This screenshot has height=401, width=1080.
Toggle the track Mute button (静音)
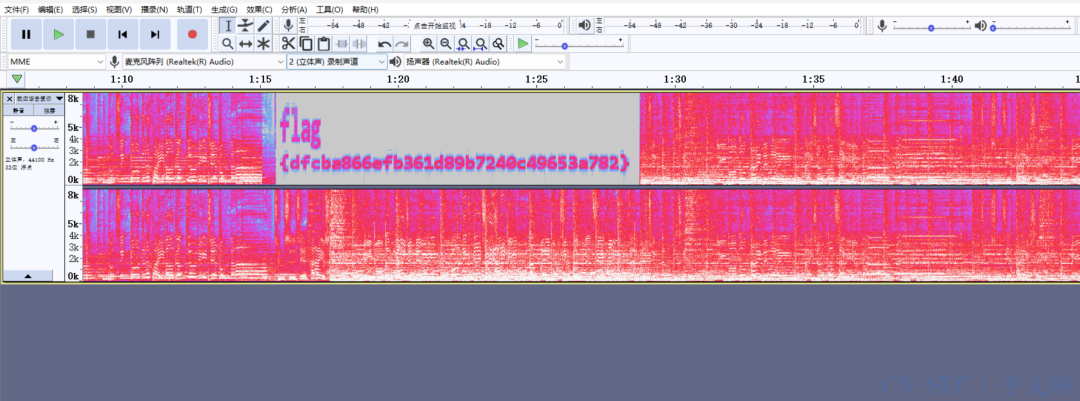point(19,110)
